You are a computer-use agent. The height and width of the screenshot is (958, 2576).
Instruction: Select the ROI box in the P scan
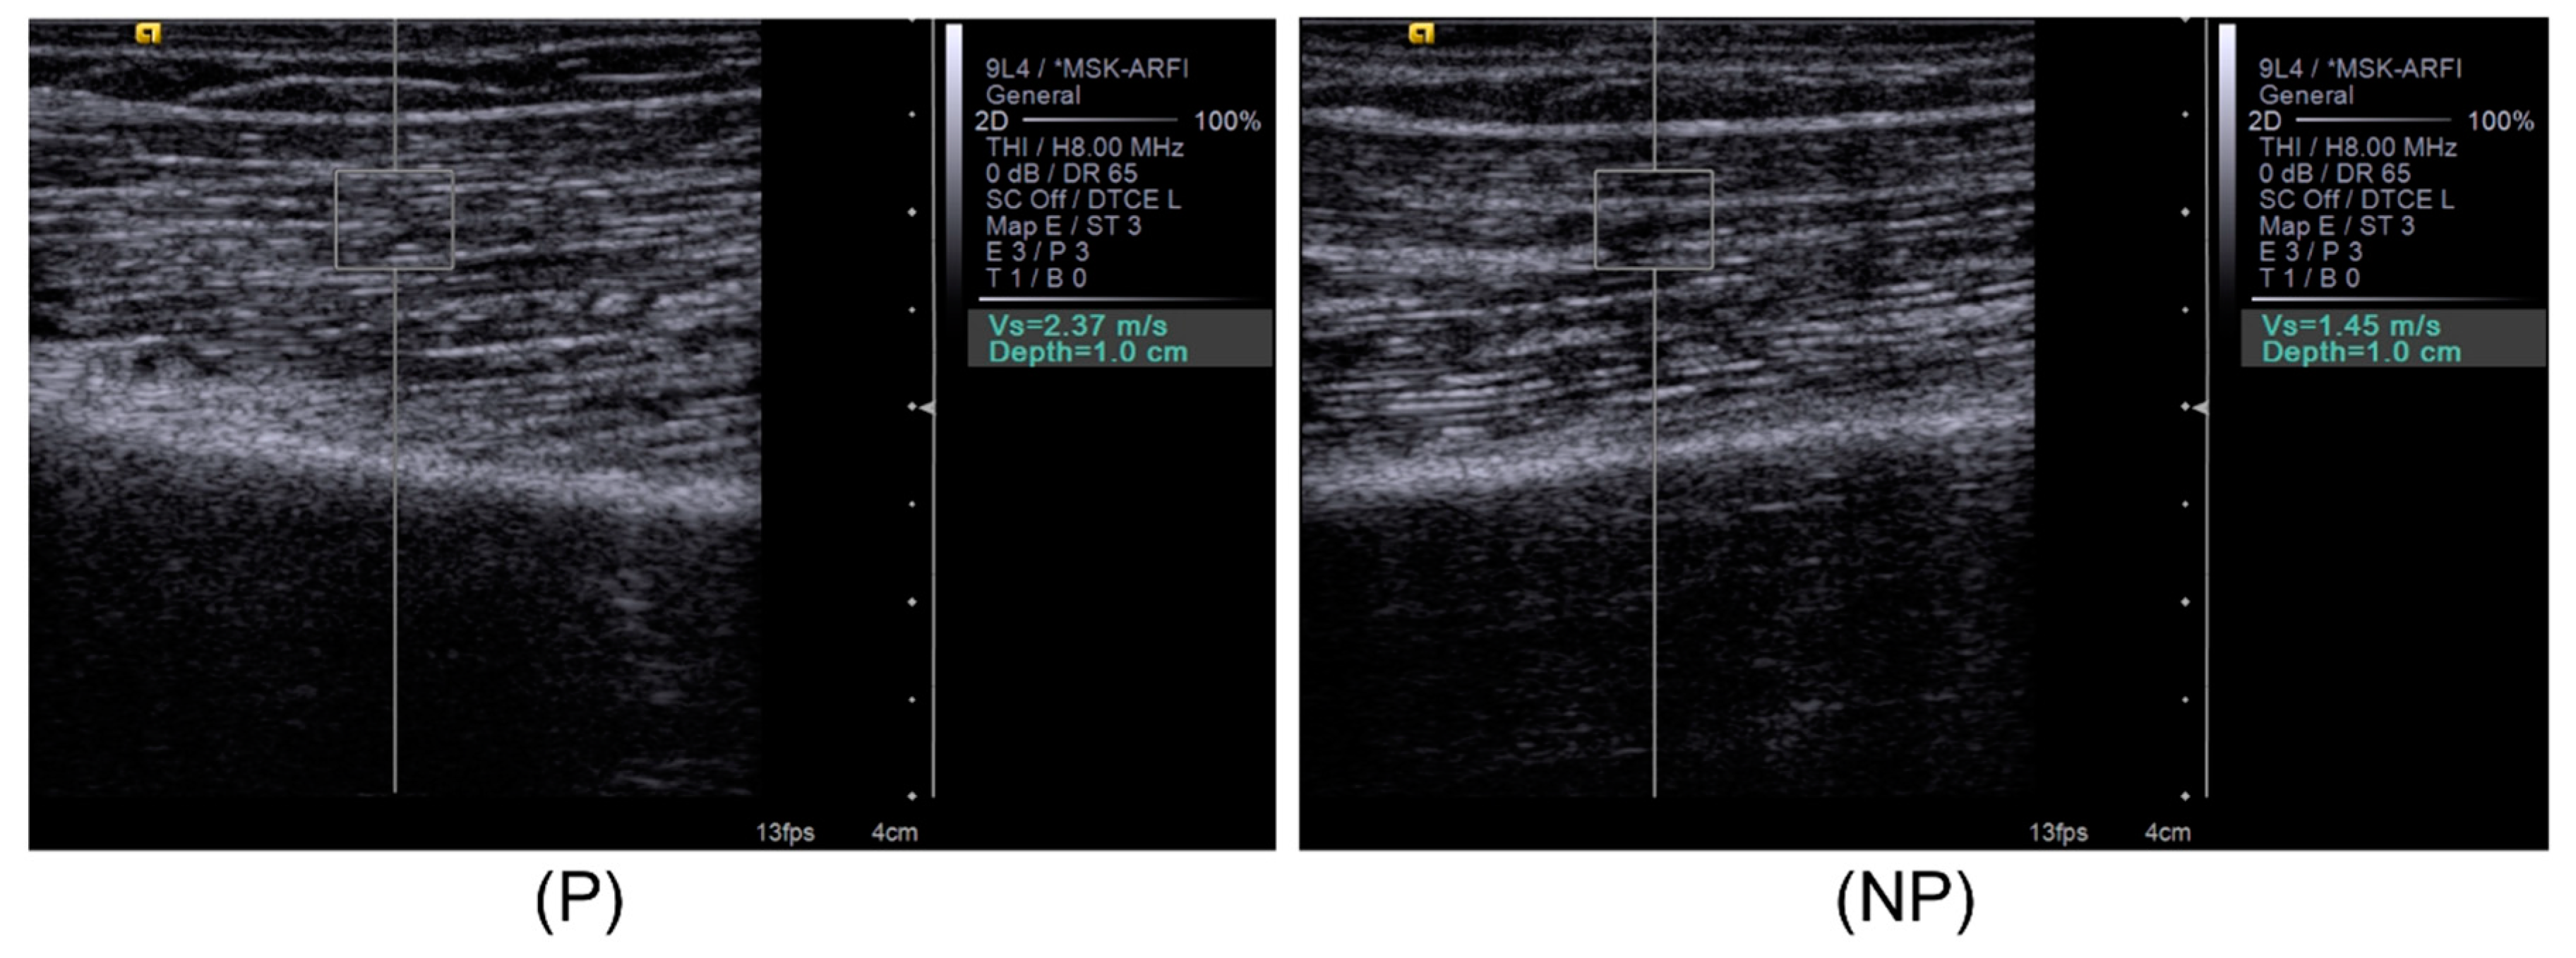pyautogui.click(x=394, y=220)
